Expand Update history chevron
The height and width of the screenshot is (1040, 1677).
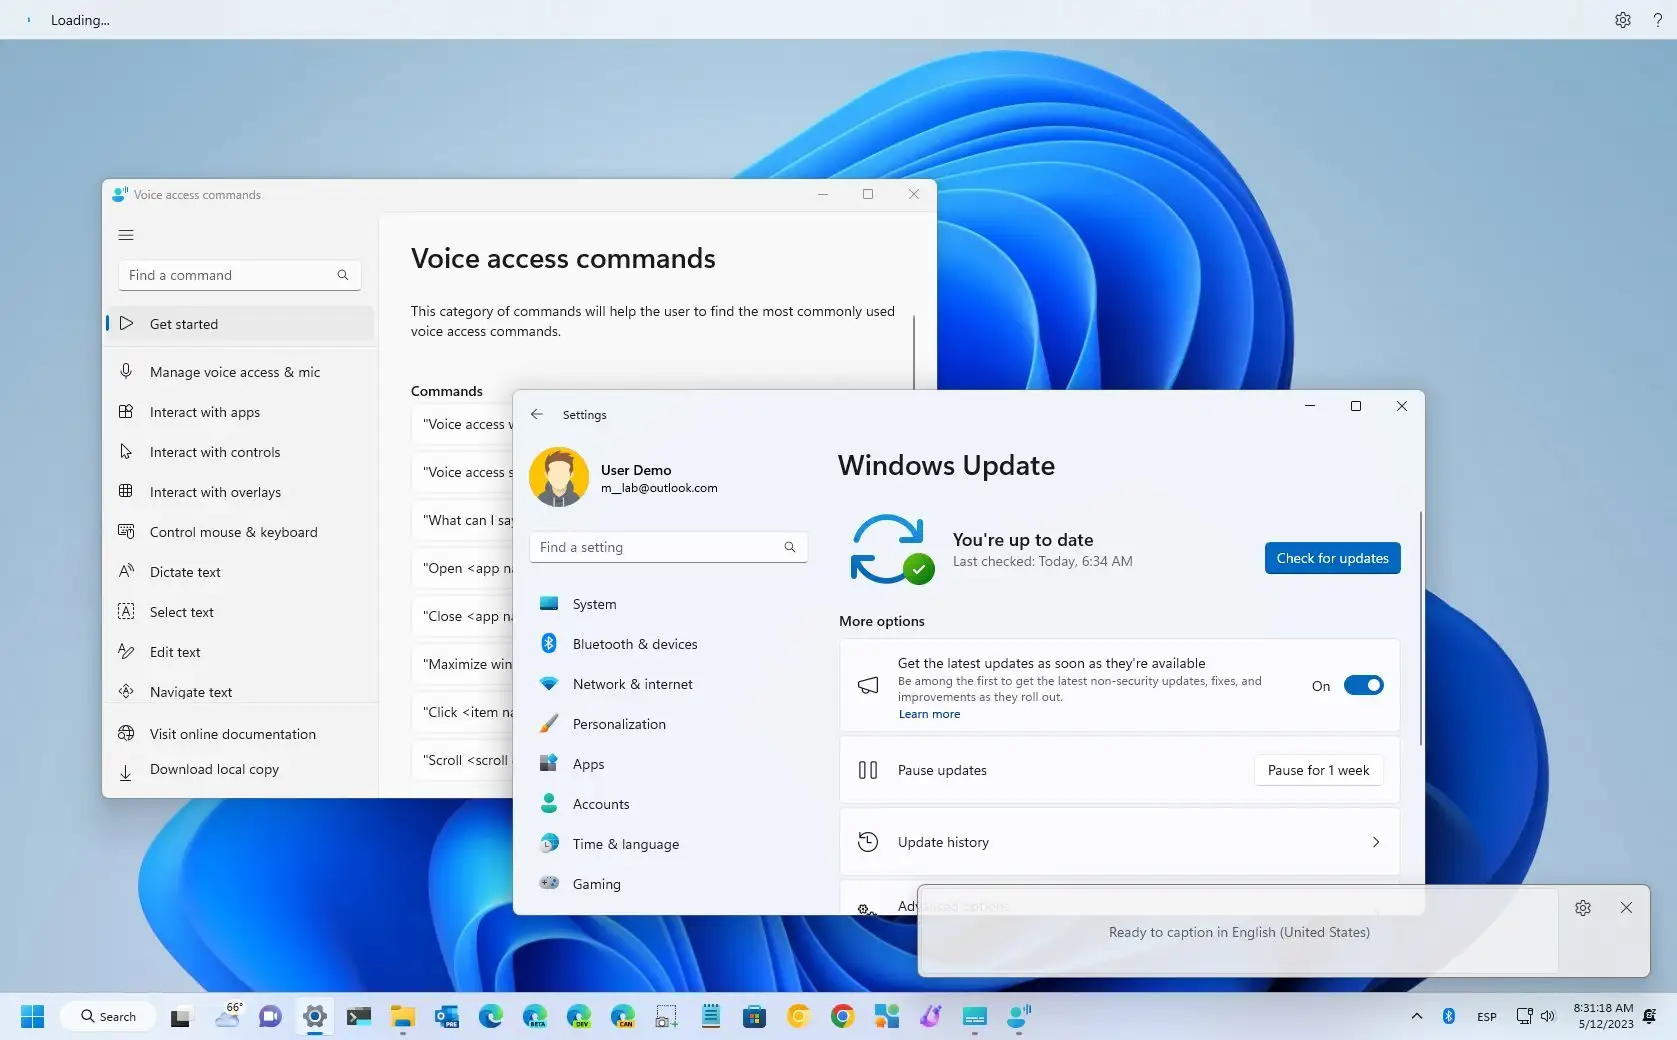coord(1376,842)
